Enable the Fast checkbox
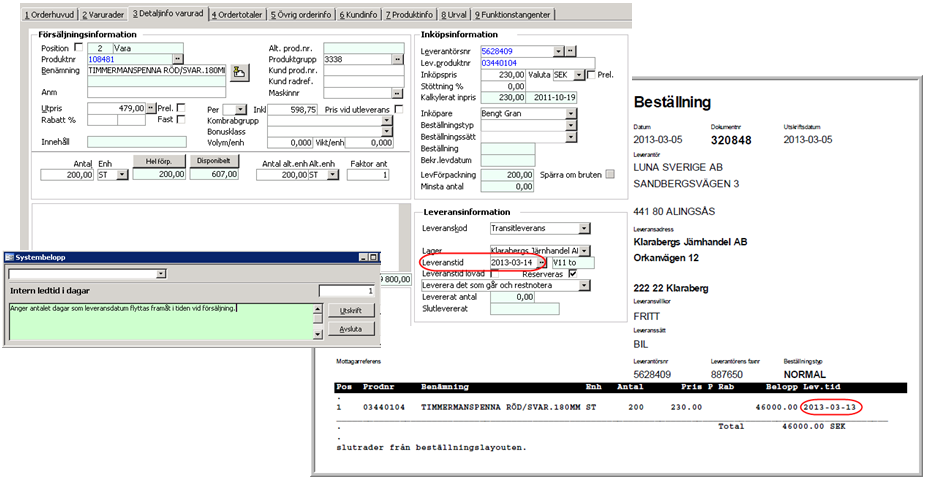This screenshot has width=926, height=480. [x=181, y=119]
